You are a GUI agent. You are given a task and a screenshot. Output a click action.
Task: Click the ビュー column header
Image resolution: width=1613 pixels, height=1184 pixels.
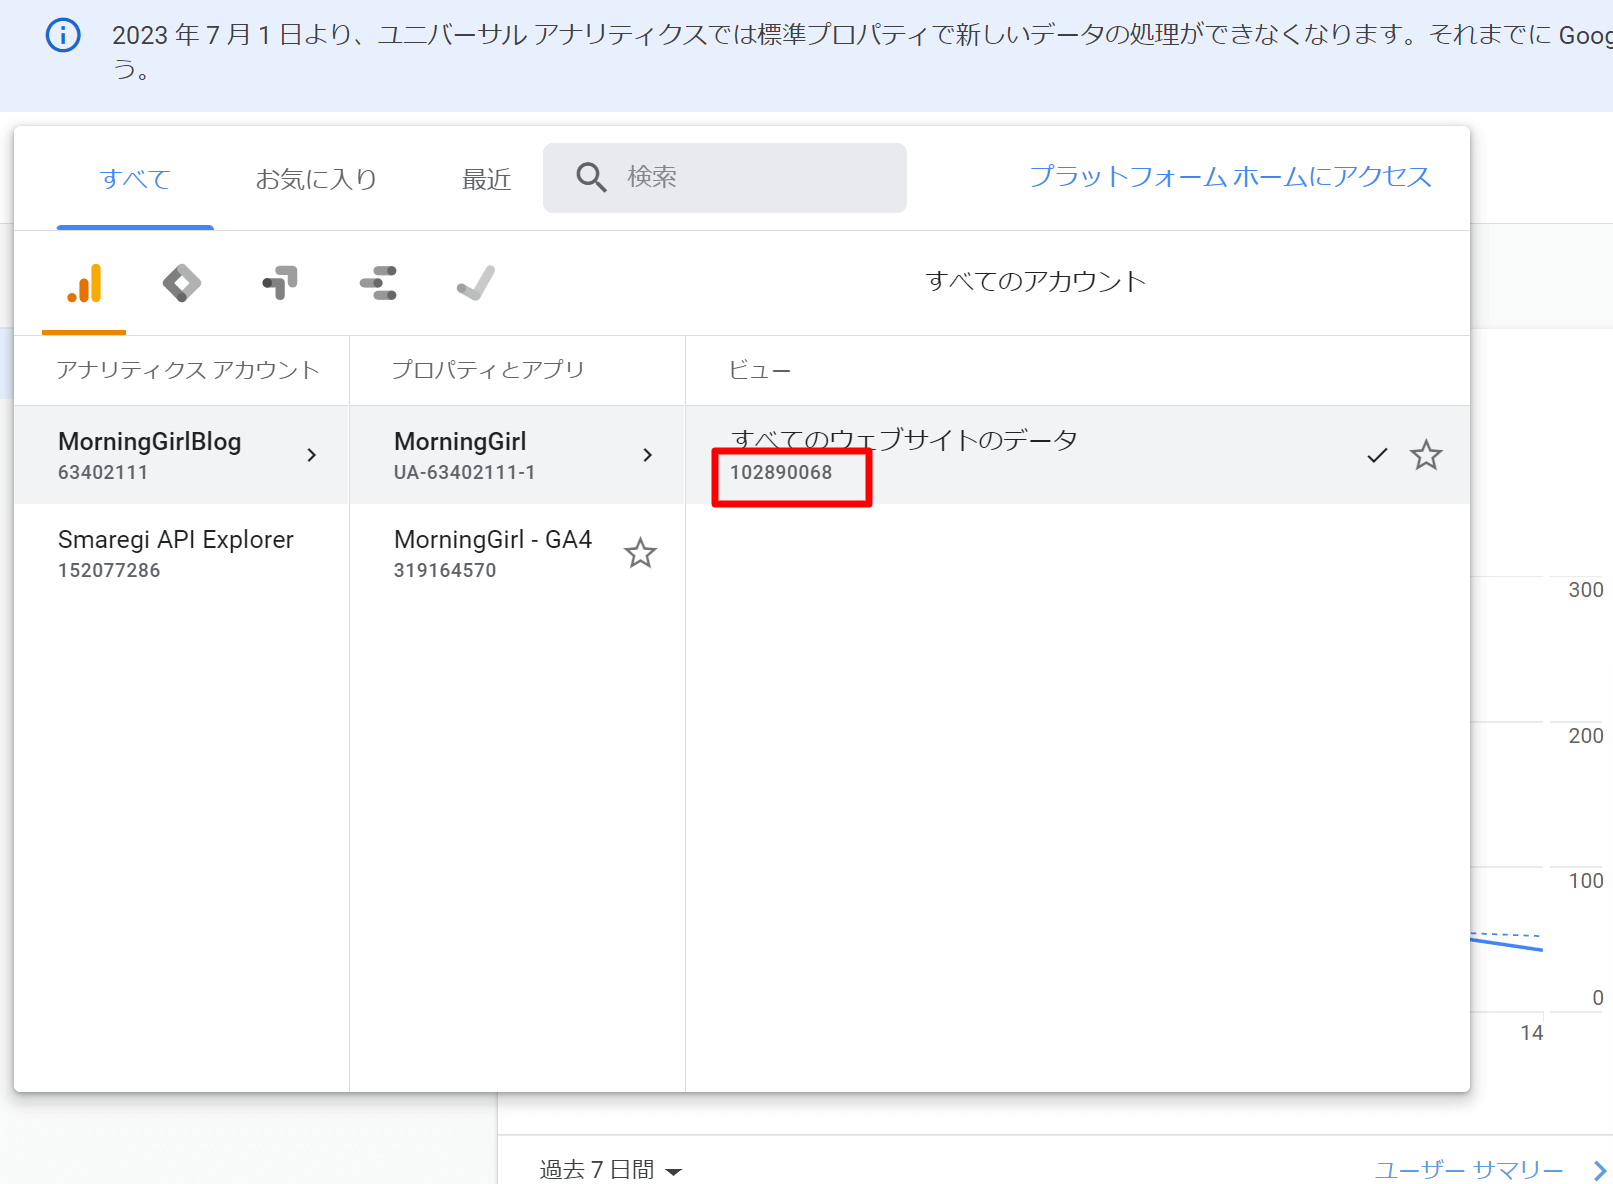760,370
